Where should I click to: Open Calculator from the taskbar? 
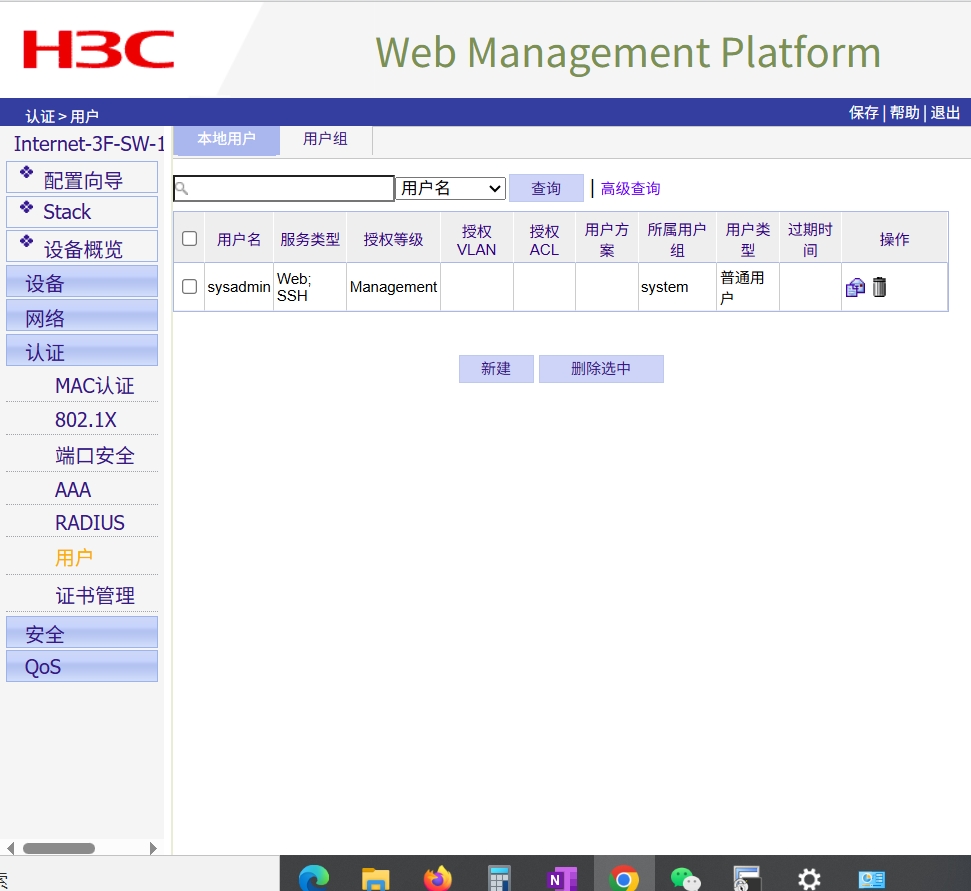[x=499, y=878]
